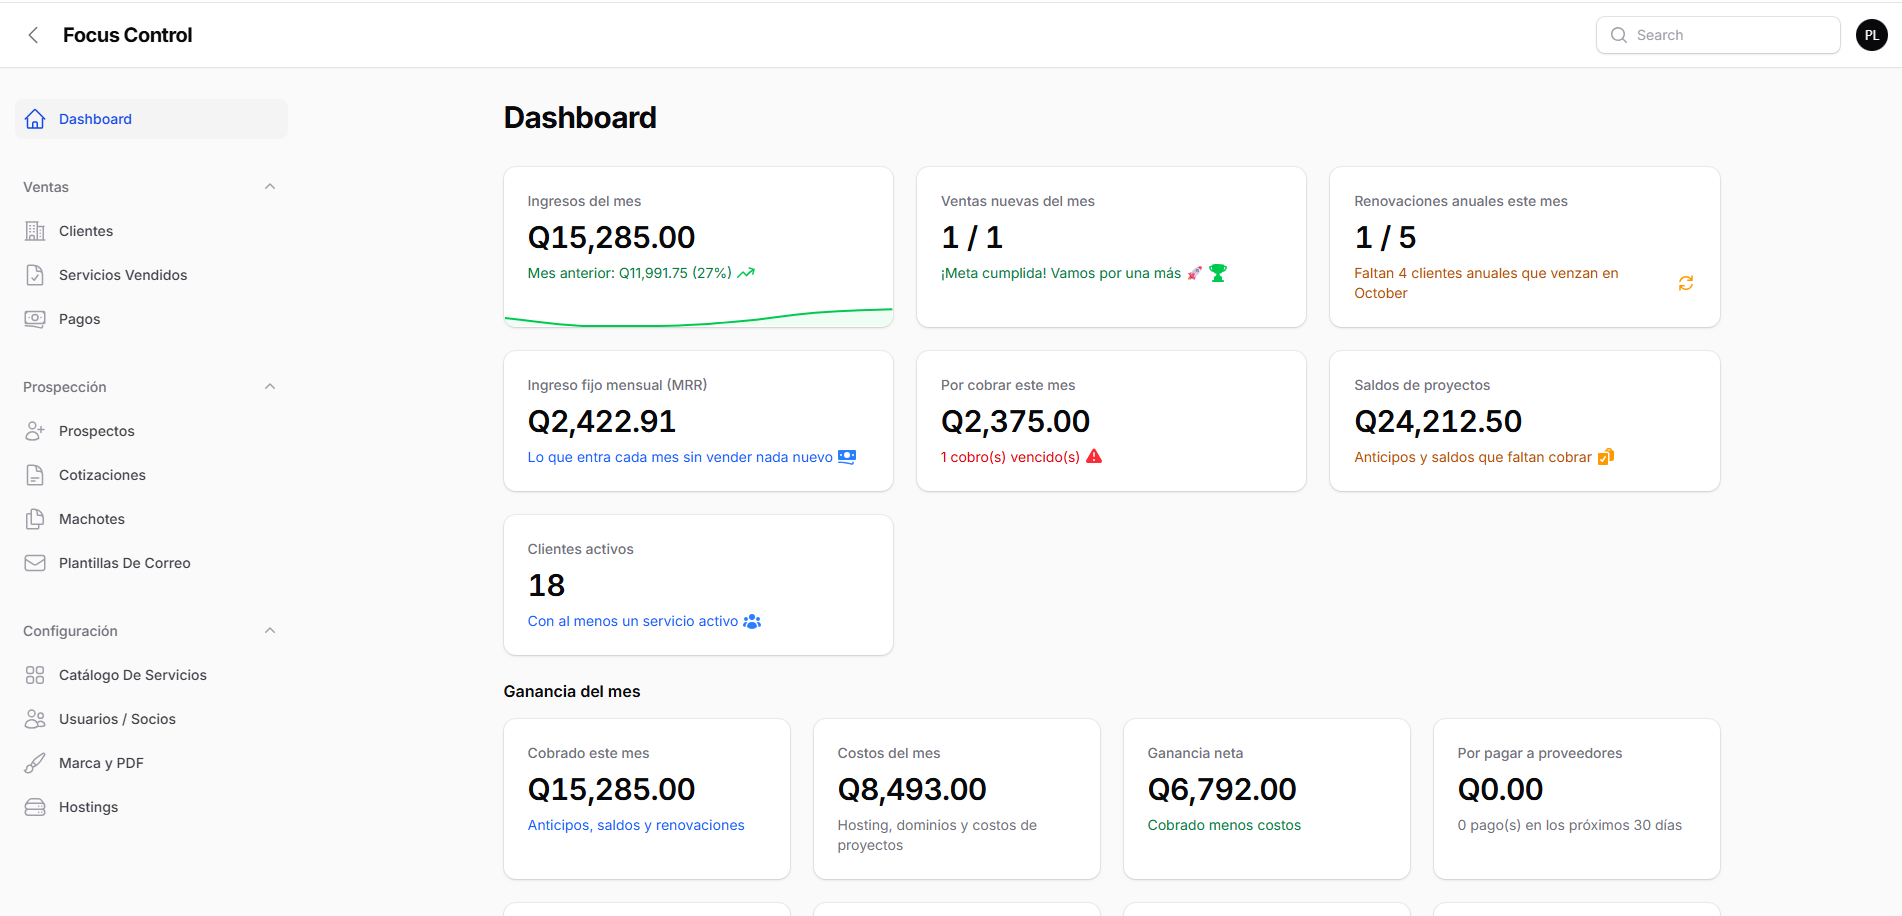Click the Q6,792.00 Ganancia neta value

[1222, 789]
